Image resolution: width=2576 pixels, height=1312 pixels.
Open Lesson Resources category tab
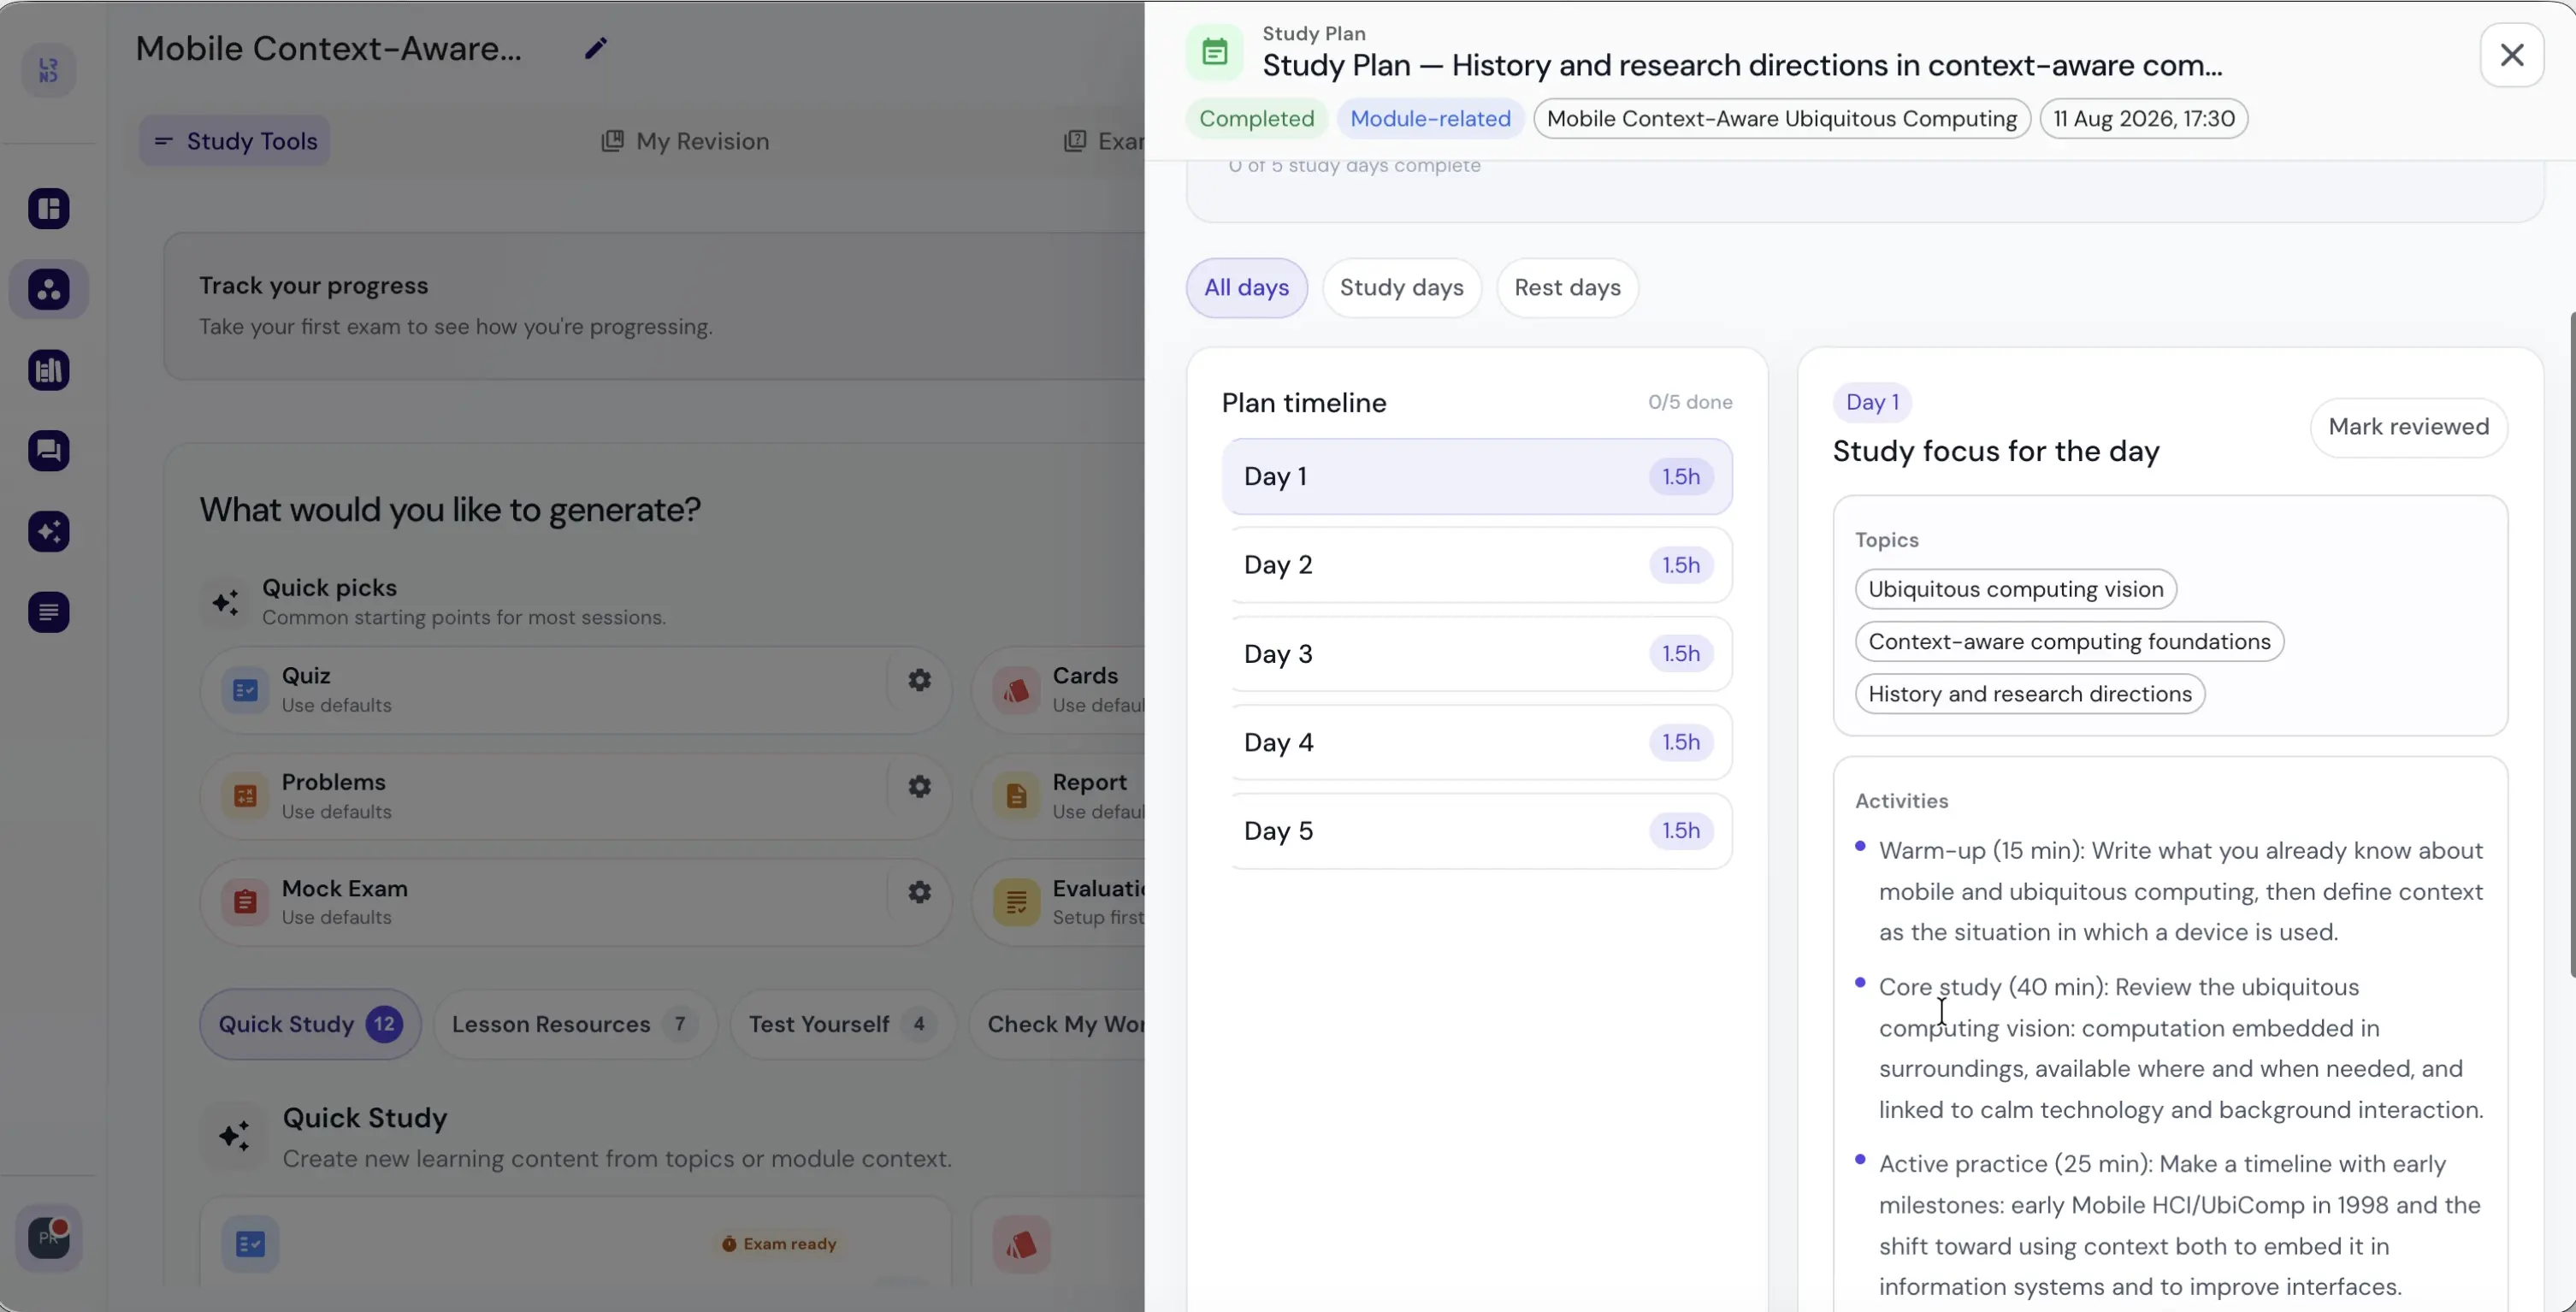pos(575,1024)
